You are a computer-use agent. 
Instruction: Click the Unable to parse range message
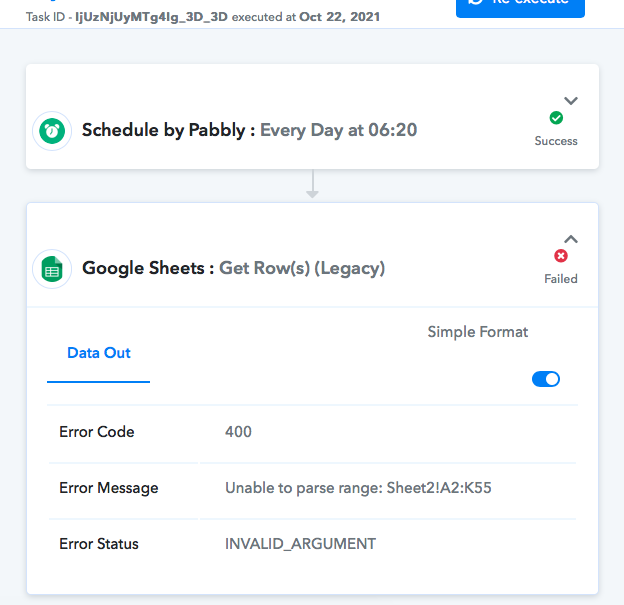click(x=358, y=488)
